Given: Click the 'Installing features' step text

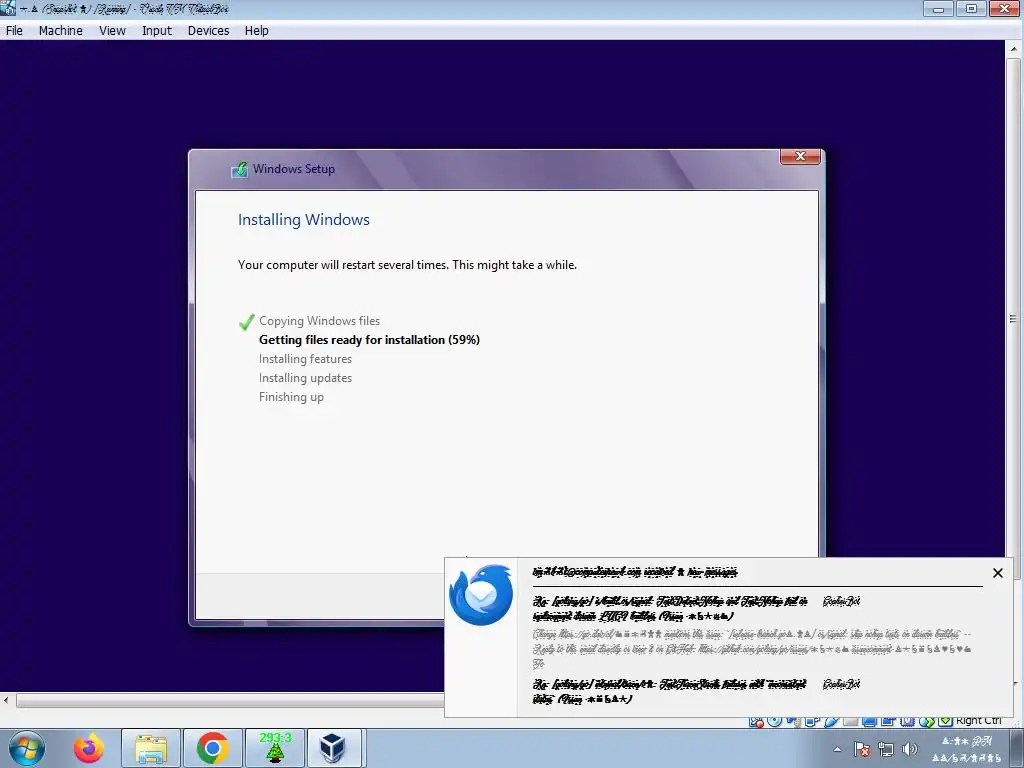Looking at the screenshot, I should [305, 359].
